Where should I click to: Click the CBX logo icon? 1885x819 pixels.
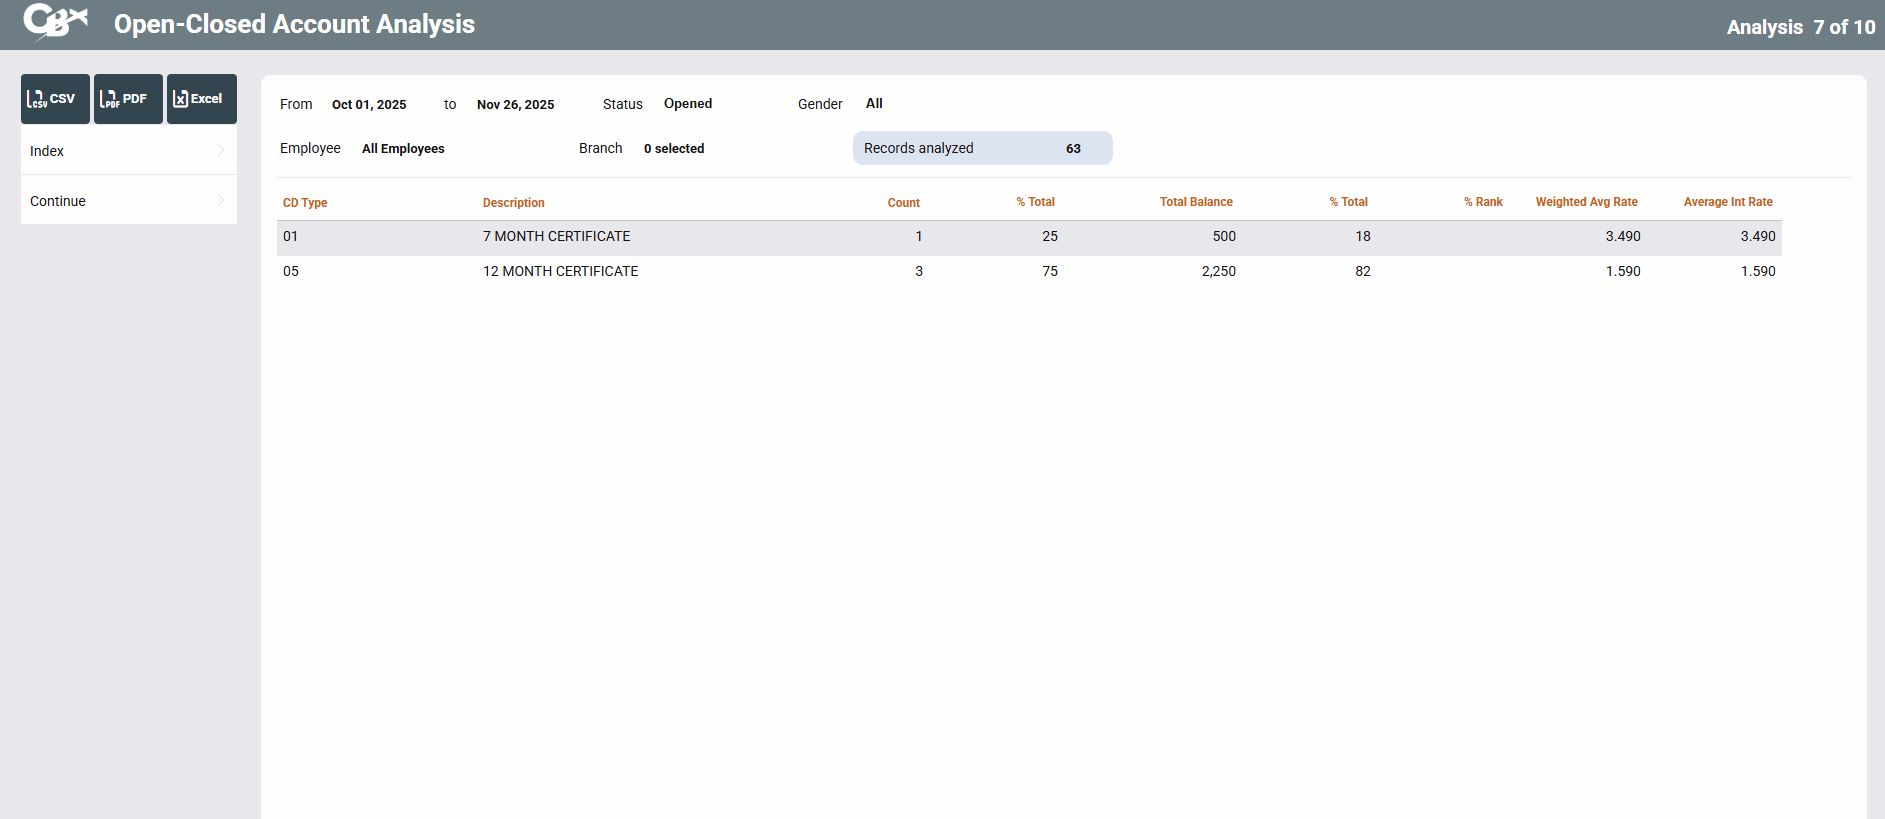[x=55, y=22]
